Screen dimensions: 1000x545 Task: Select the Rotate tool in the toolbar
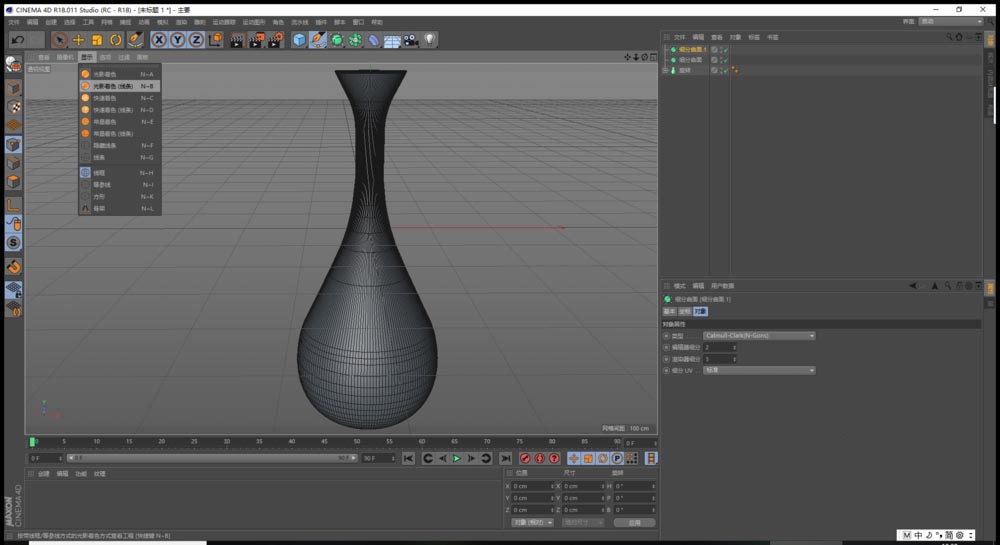pyautogui.click(x=115, y=40)
